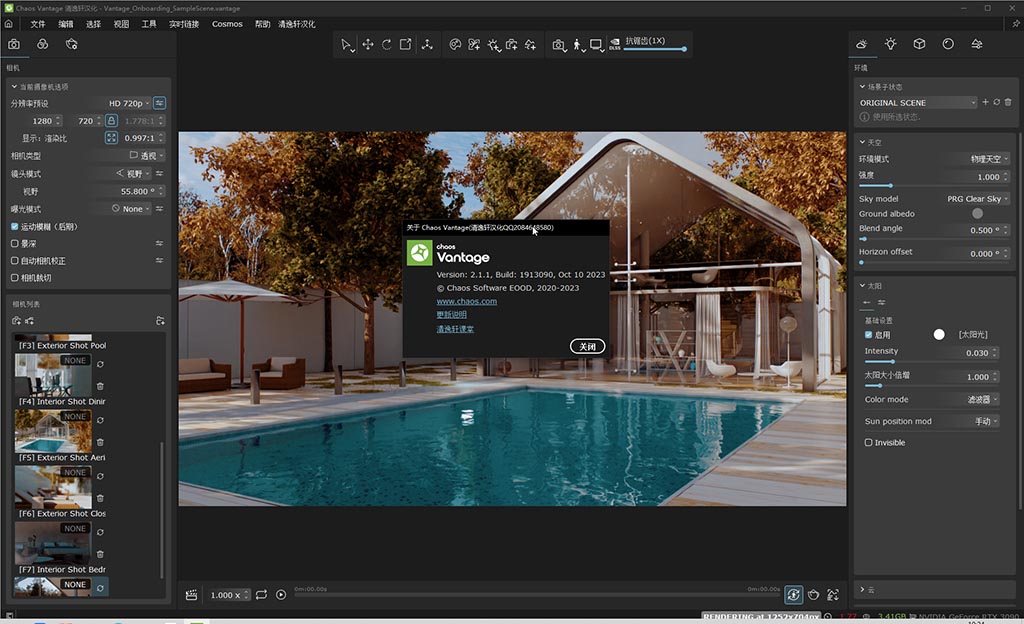Toggle the Invisible checkbox
The width and height of the screenshot is (1024, 624).
click(869, 443)
